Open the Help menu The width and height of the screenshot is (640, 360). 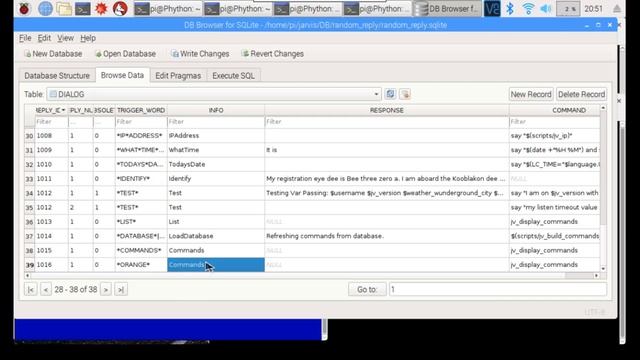click(x=88, y=38)
